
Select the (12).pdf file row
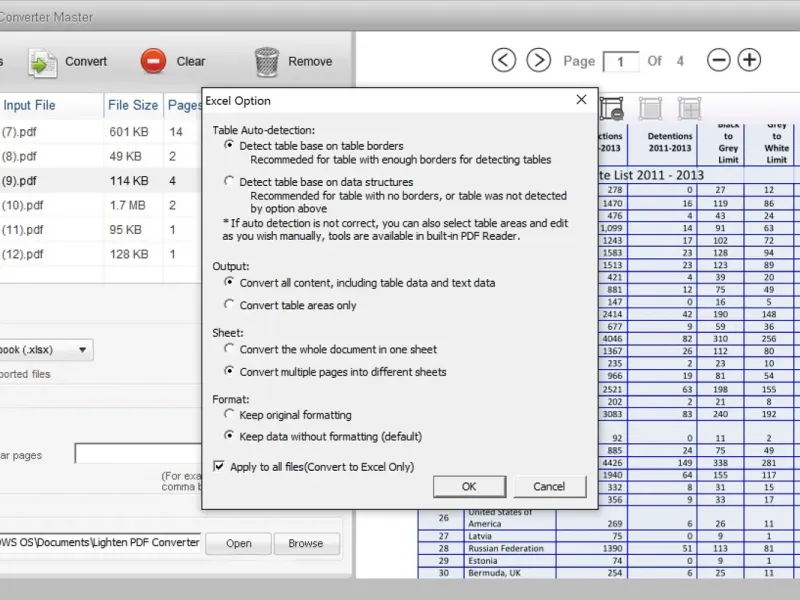click(x=101, y=254)
